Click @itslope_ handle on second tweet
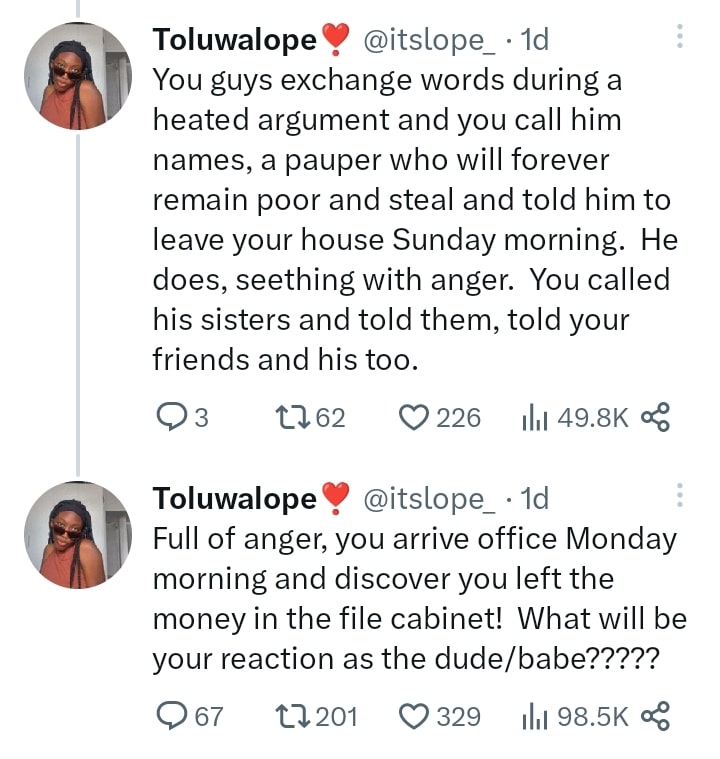The image size is (720, 759). (428, 498)
